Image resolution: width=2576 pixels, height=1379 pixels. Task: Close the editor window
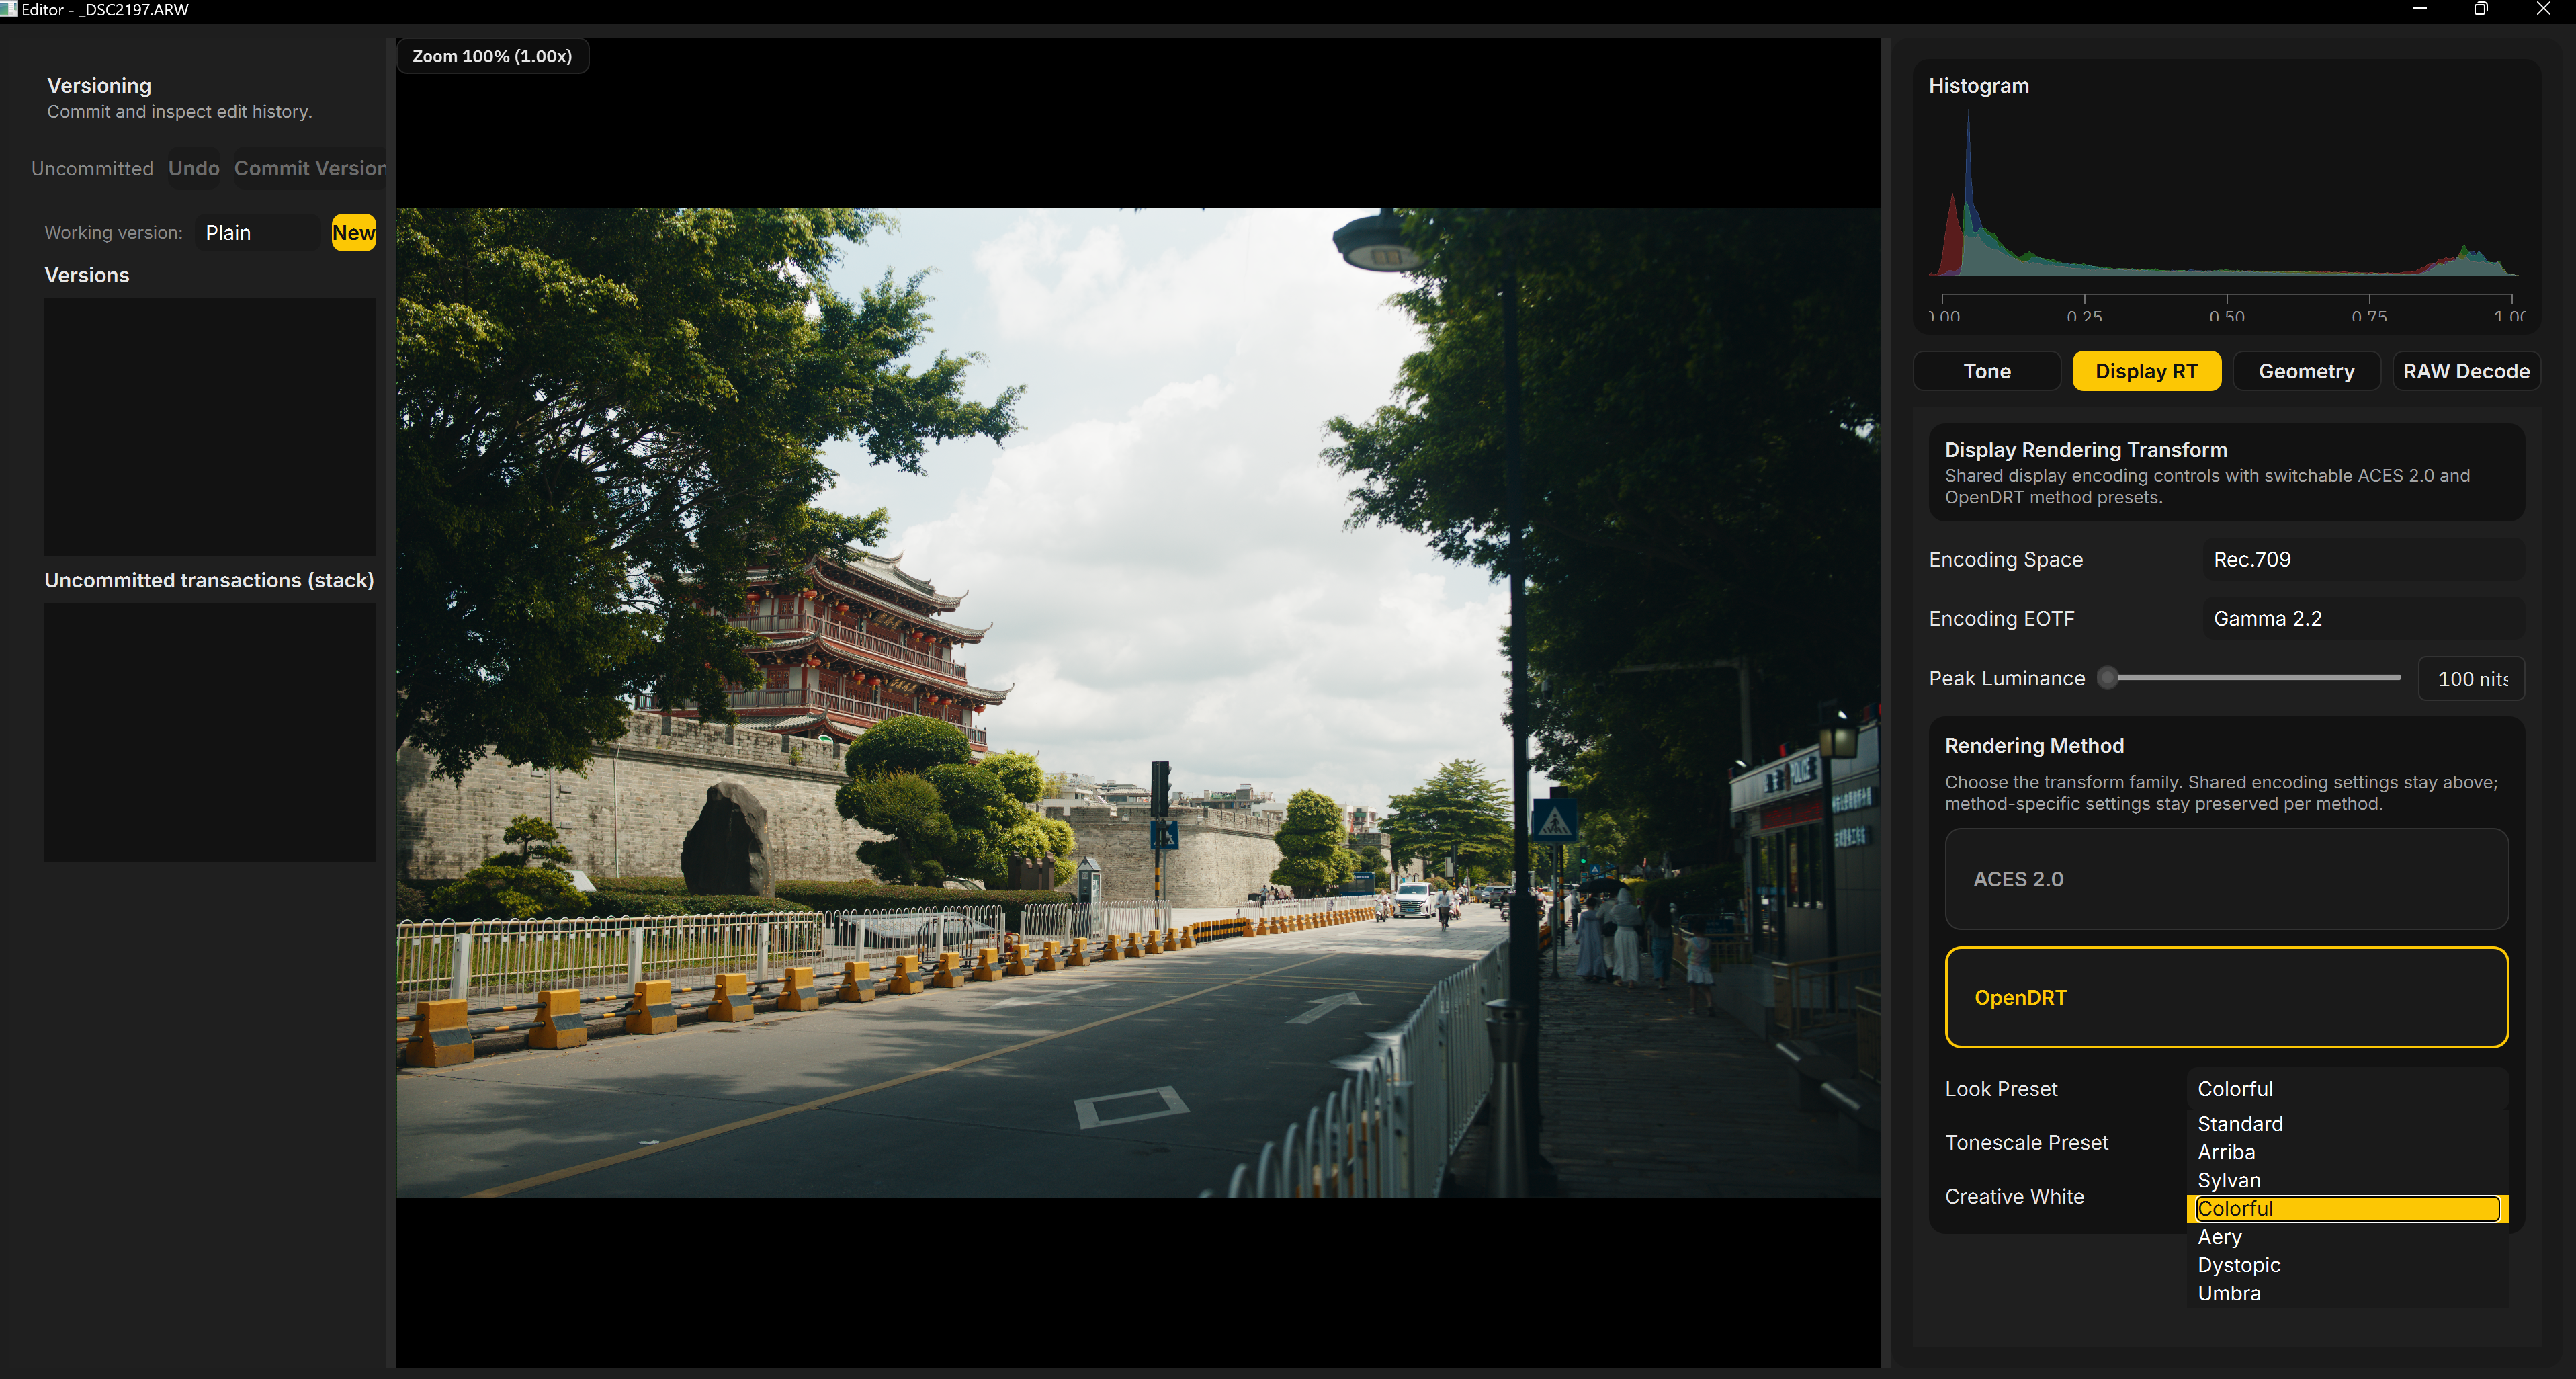coord(2543,9)
